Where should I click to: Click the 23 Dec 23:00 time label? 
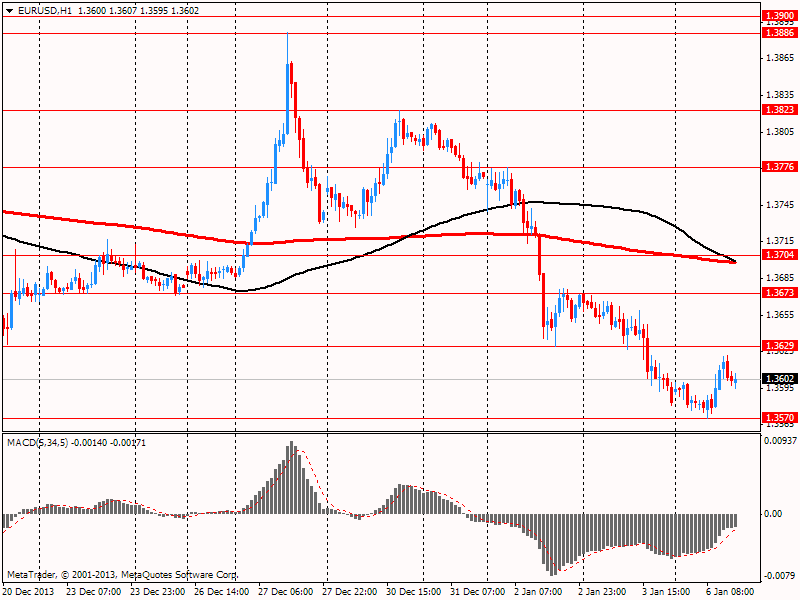(158, 592)
